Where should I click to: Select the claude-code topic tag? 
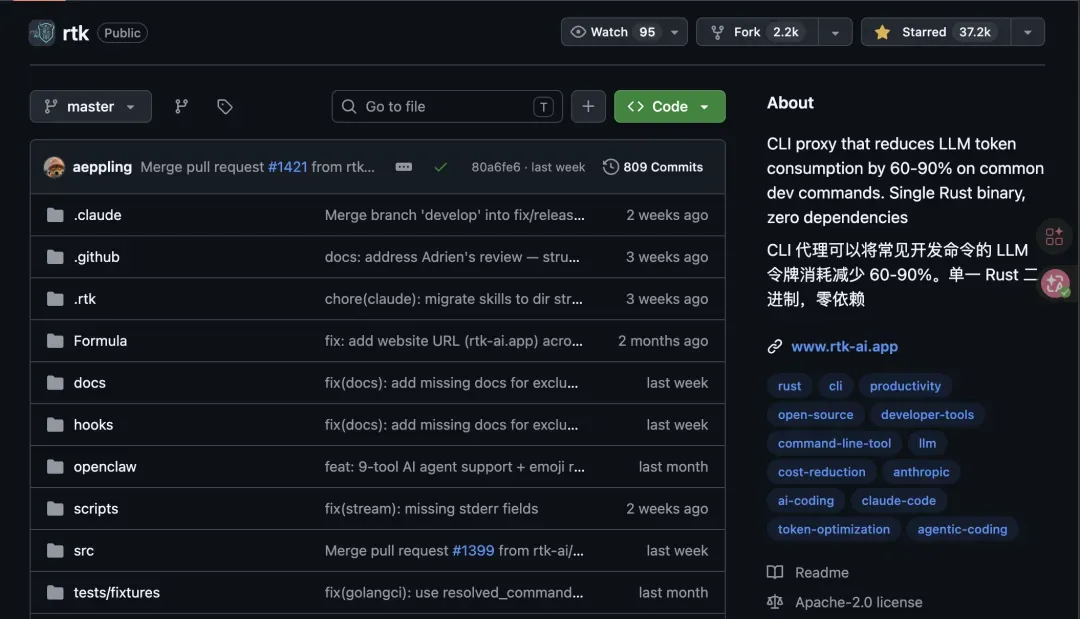pyautogui.click(x=898, y=501)
